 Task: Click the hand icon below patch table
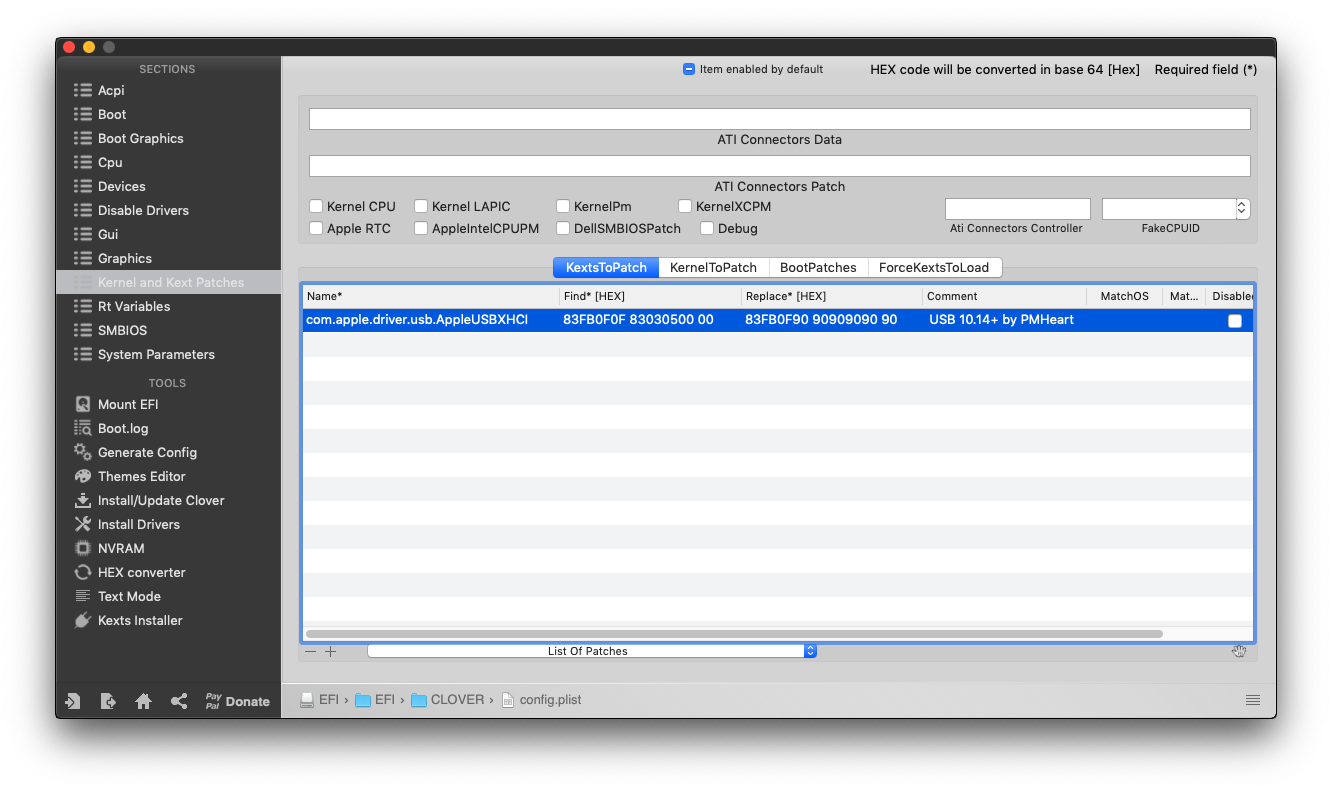[x=1239, y=652]
